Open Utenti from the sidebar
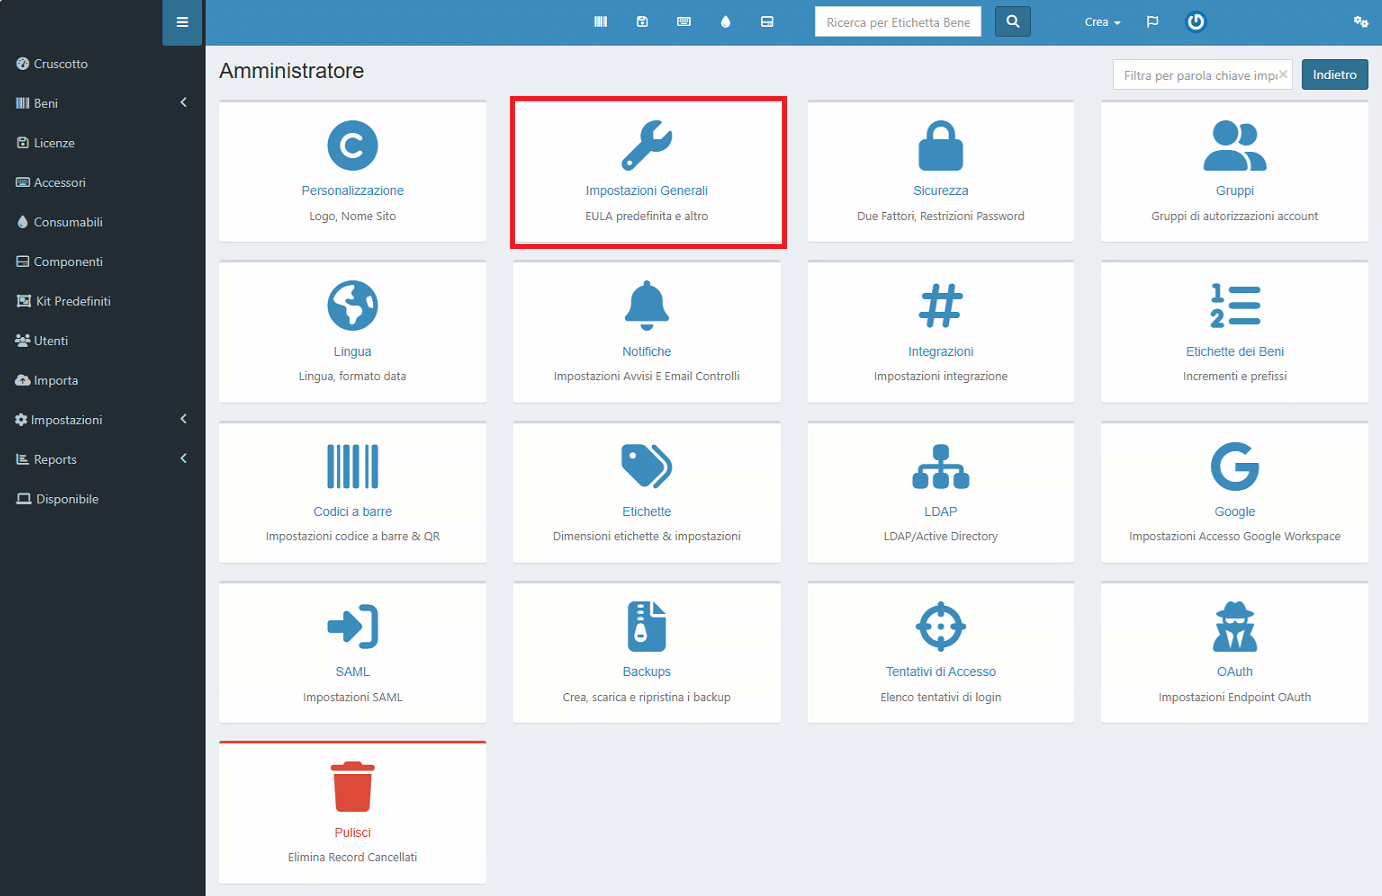Image resolution: width=1382 pixels, height=896 pixels. coord(51,341)
